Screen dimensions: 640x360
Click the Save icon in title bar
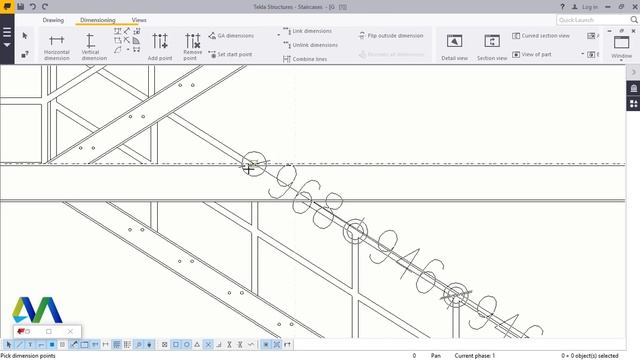coord(20,6)
